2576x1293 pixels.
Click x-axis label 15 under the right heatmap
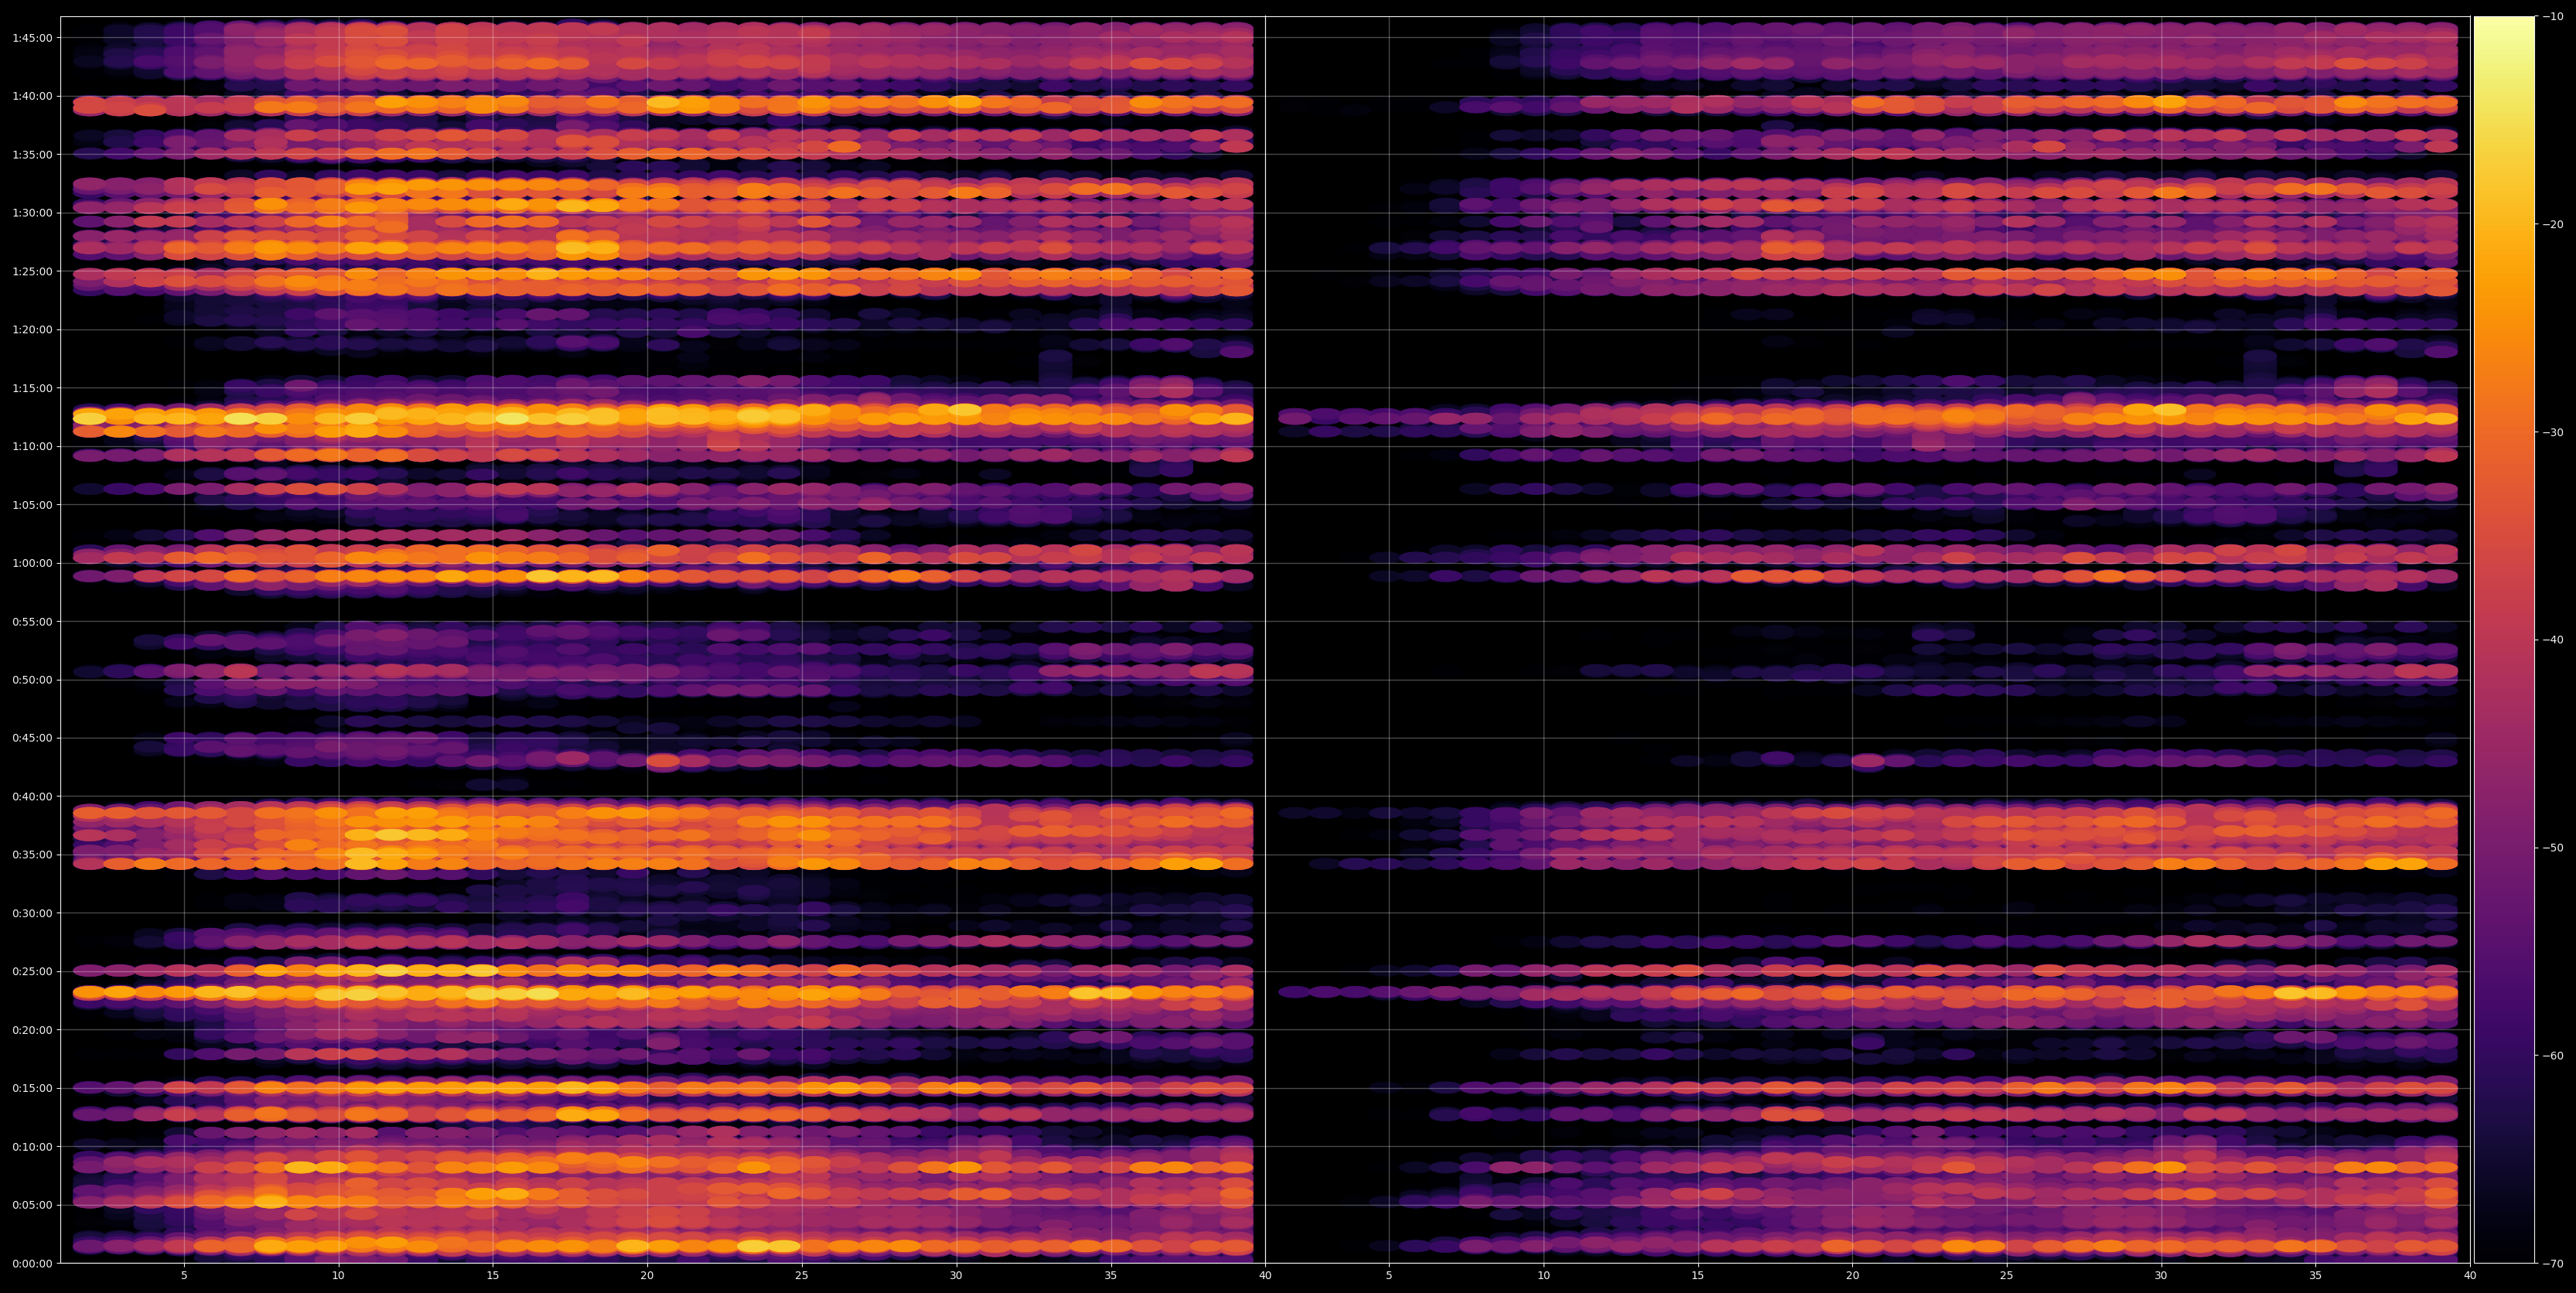[x=1698, y=1275]
